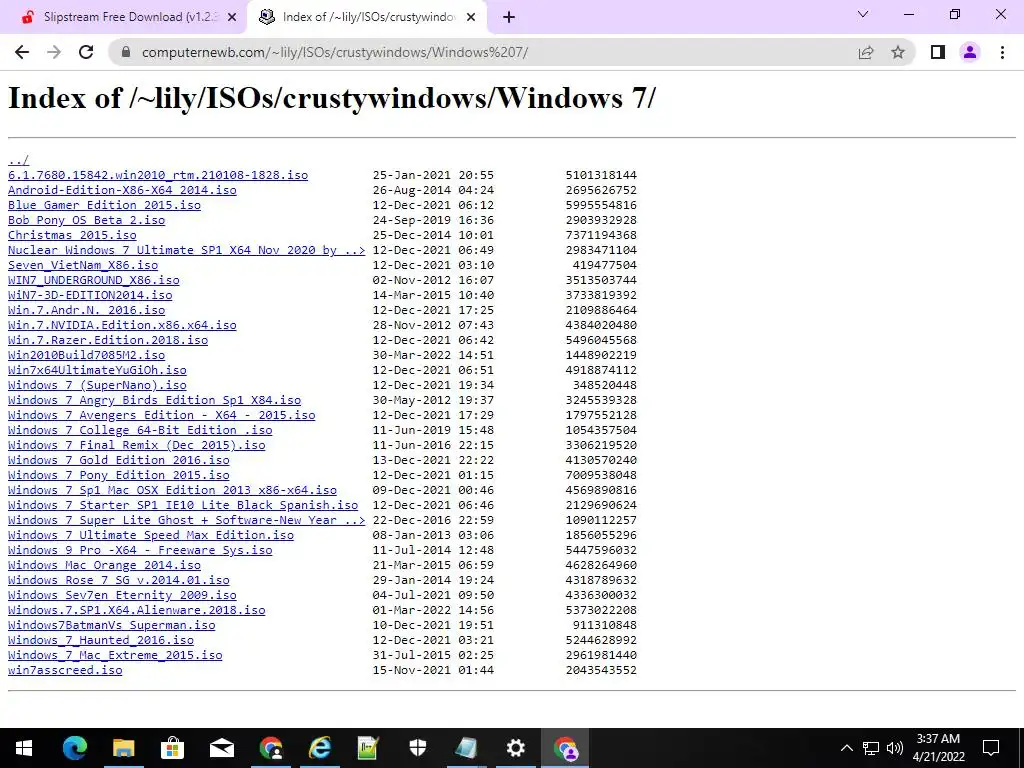Open Mail app from taskbar
The image size is (1024, 768).
pyautogui.click(x=221, y=748)
